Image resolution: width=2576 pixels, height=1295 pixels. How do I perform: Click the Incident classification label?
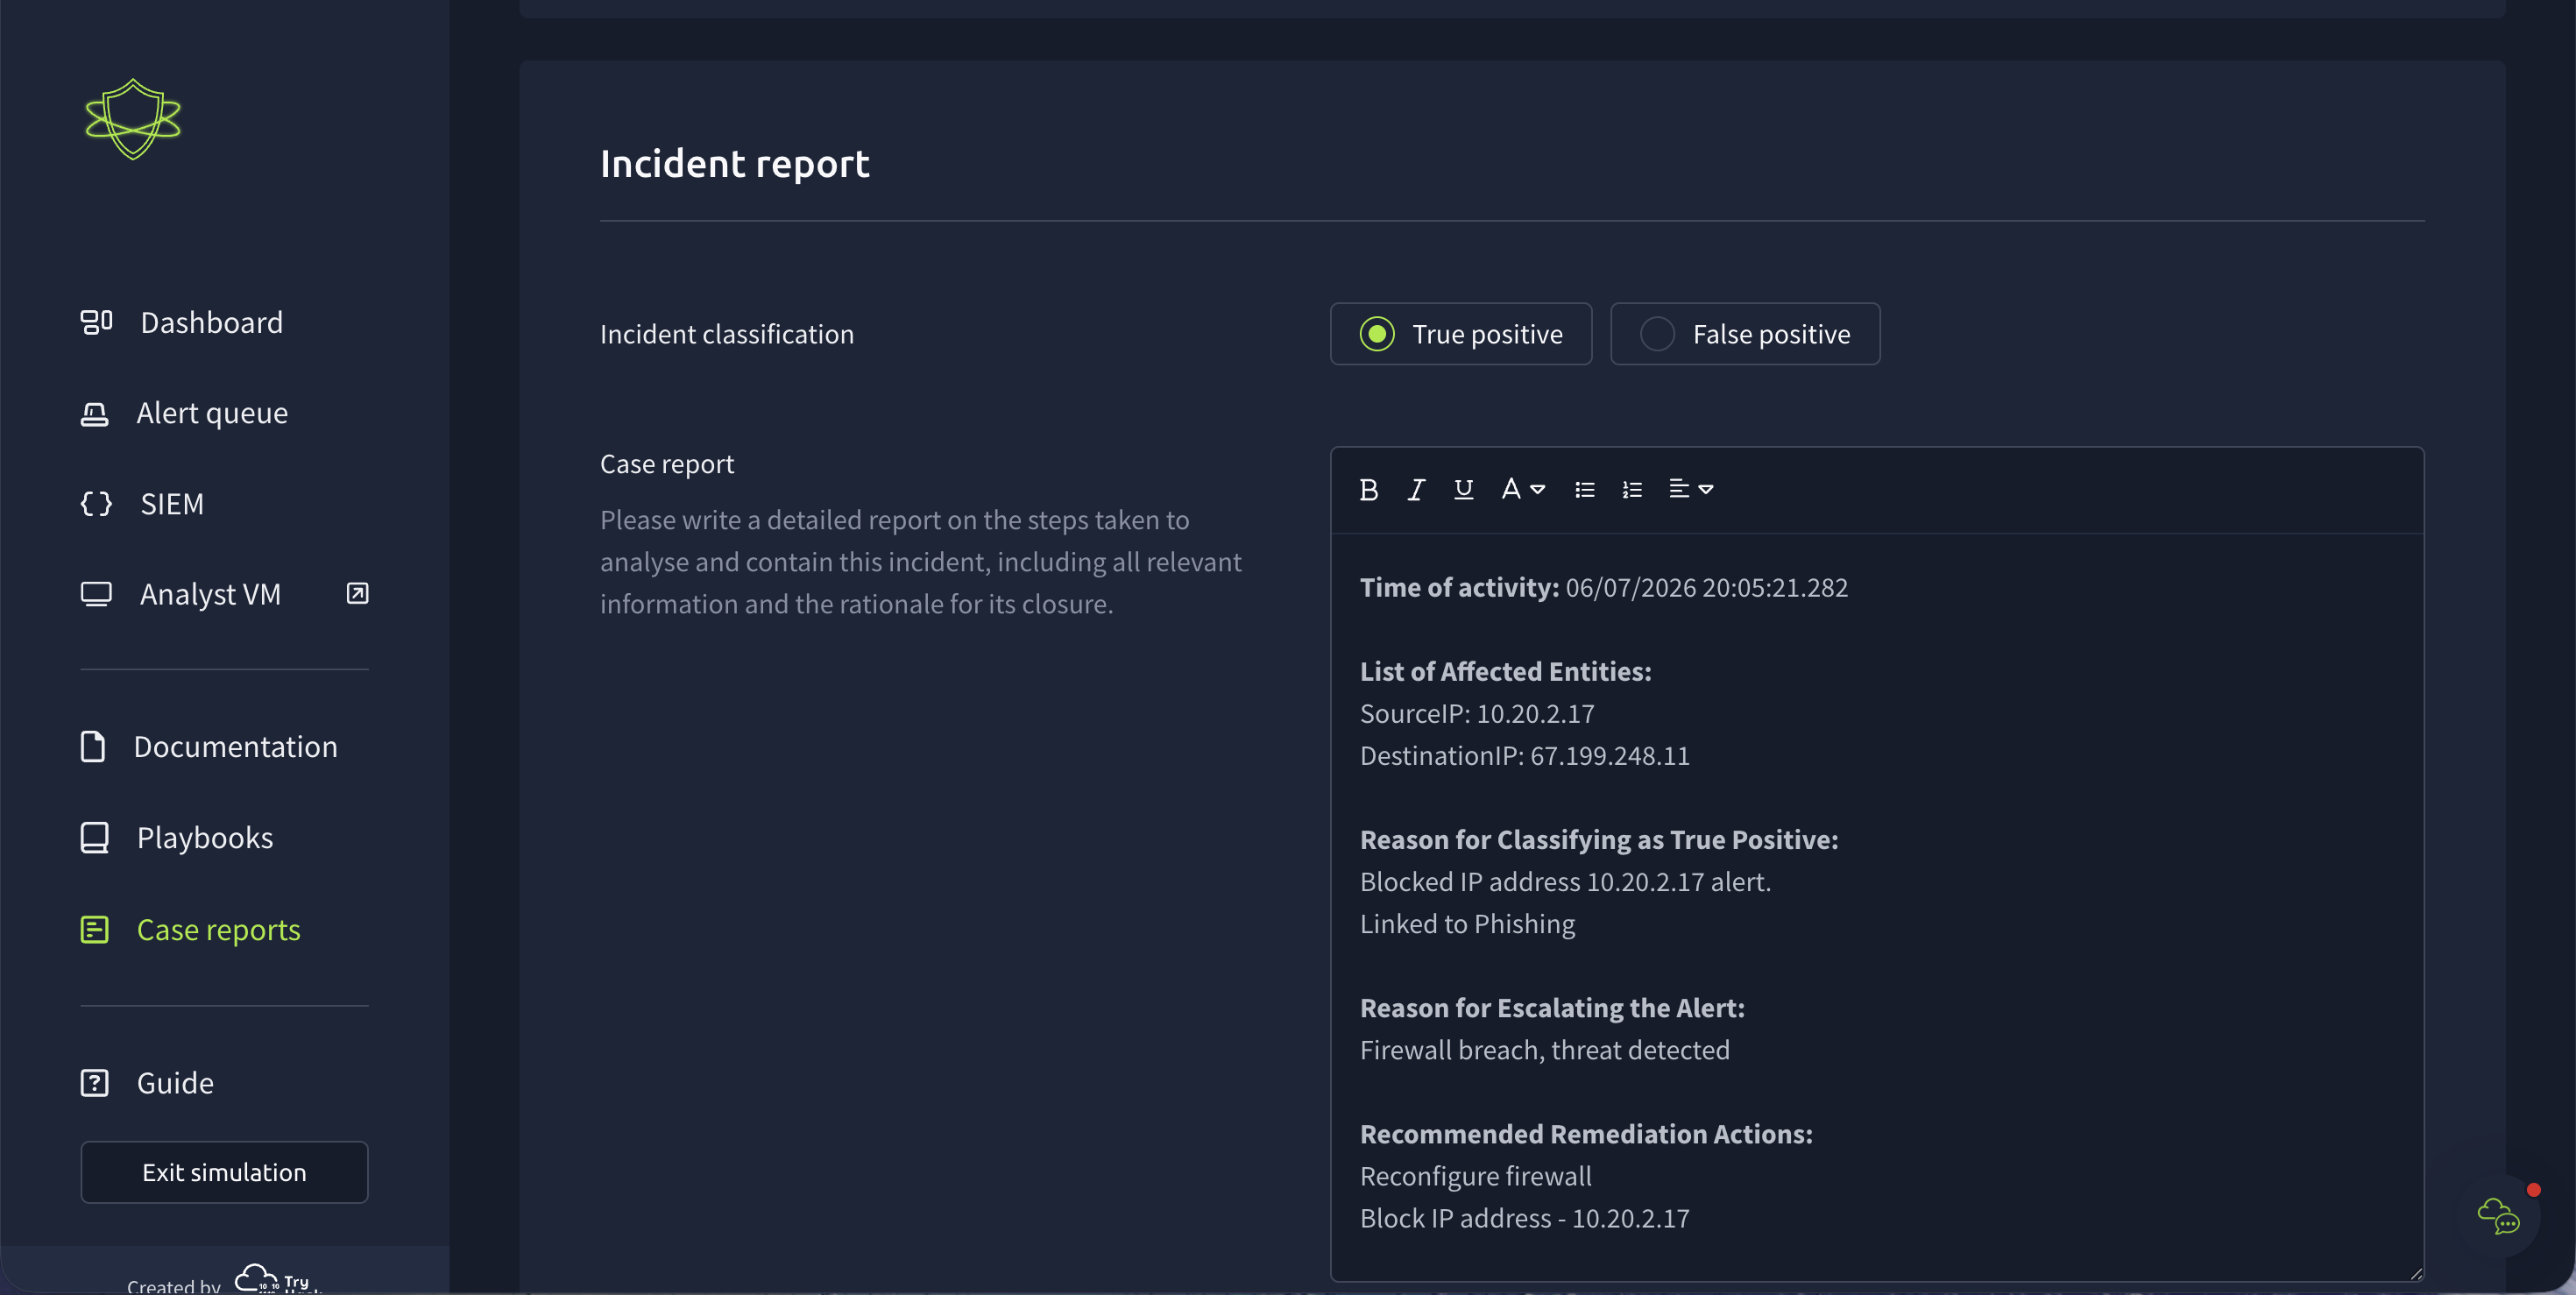pyautogui.click(x=727, y=334)
